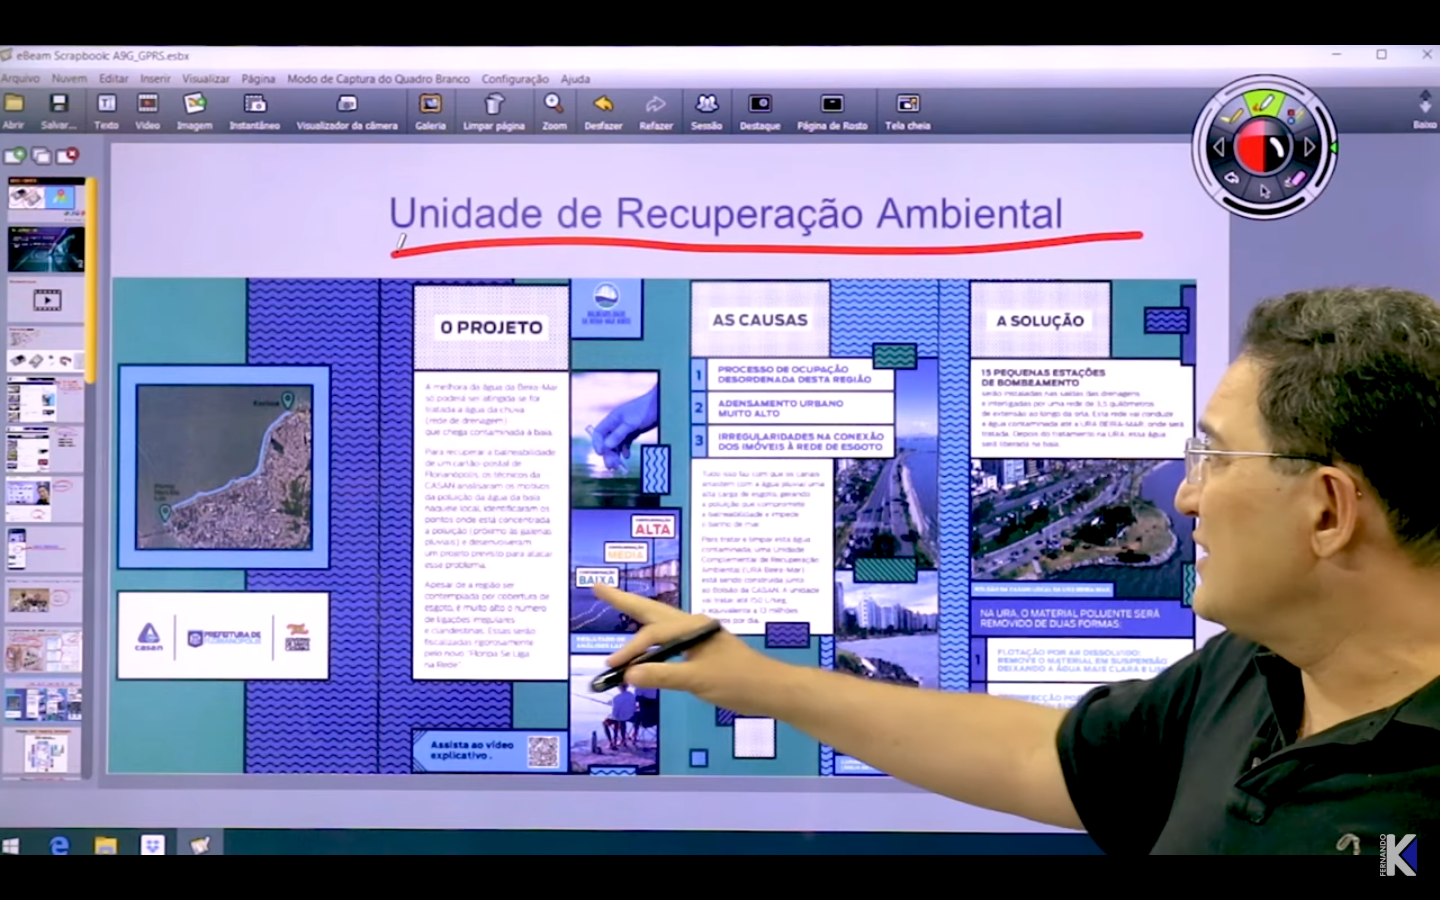The height and width of the screenshot is (900, 1440).
Task: Insert a picture with the Imagem button
Action: point(194,111)
